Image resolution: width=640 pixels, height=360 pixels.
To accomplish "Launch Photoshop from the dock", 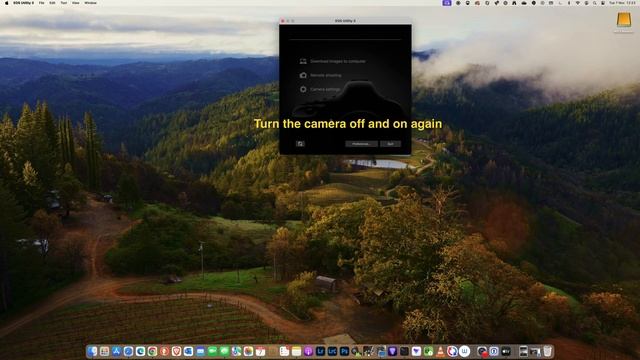I will (x=344, y=351).
